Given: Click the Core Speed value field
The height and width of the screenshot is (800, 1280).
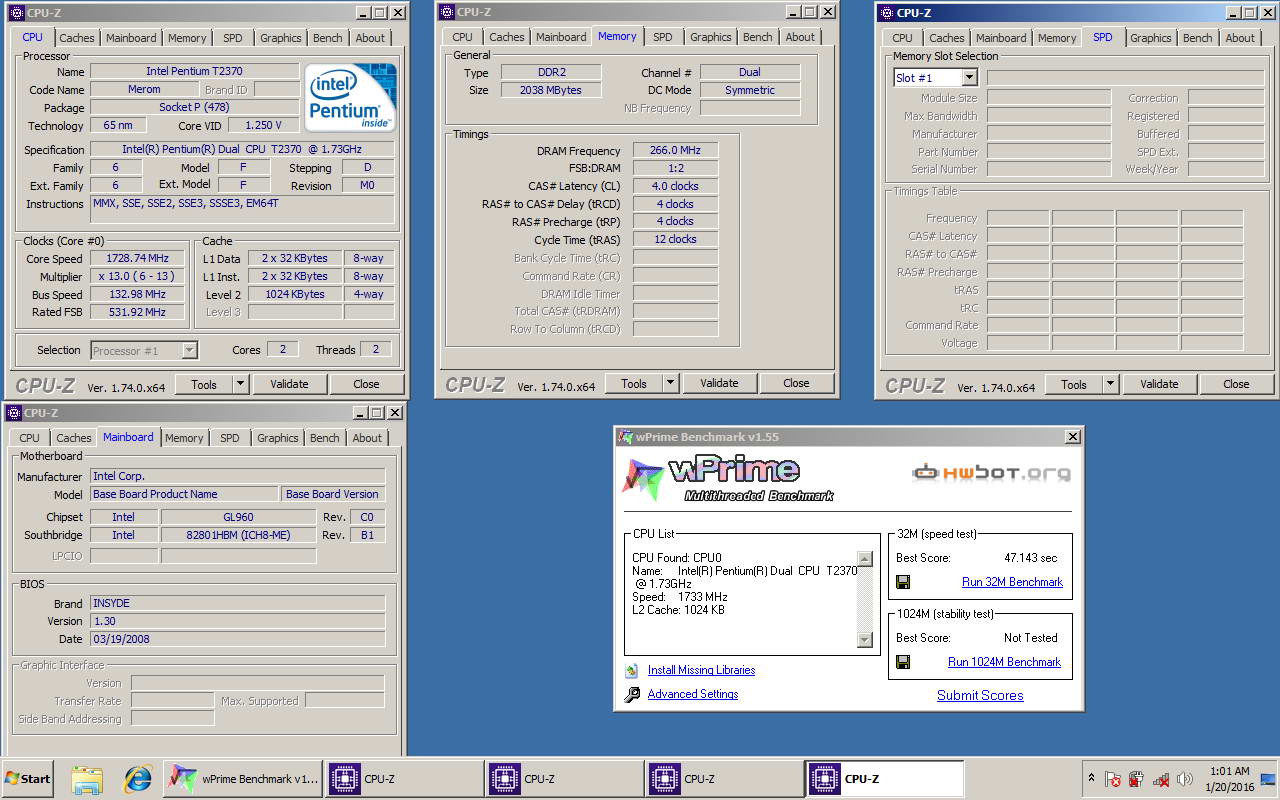Looking at the screenshot, I should [x=138, y=258].
